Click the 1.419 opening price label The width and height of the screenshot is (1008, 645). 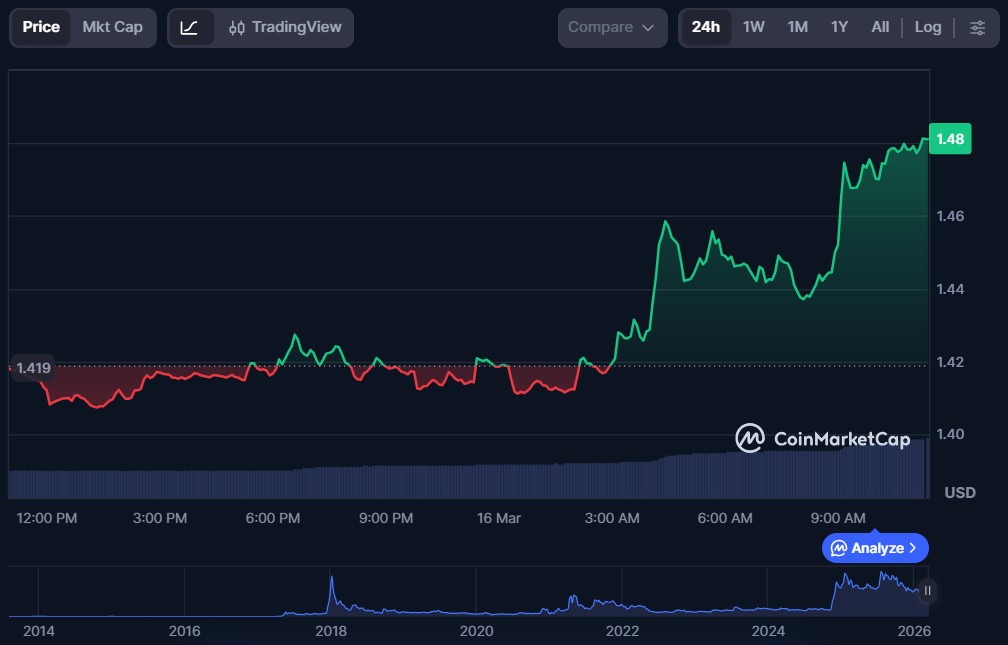tap(33, 368)
